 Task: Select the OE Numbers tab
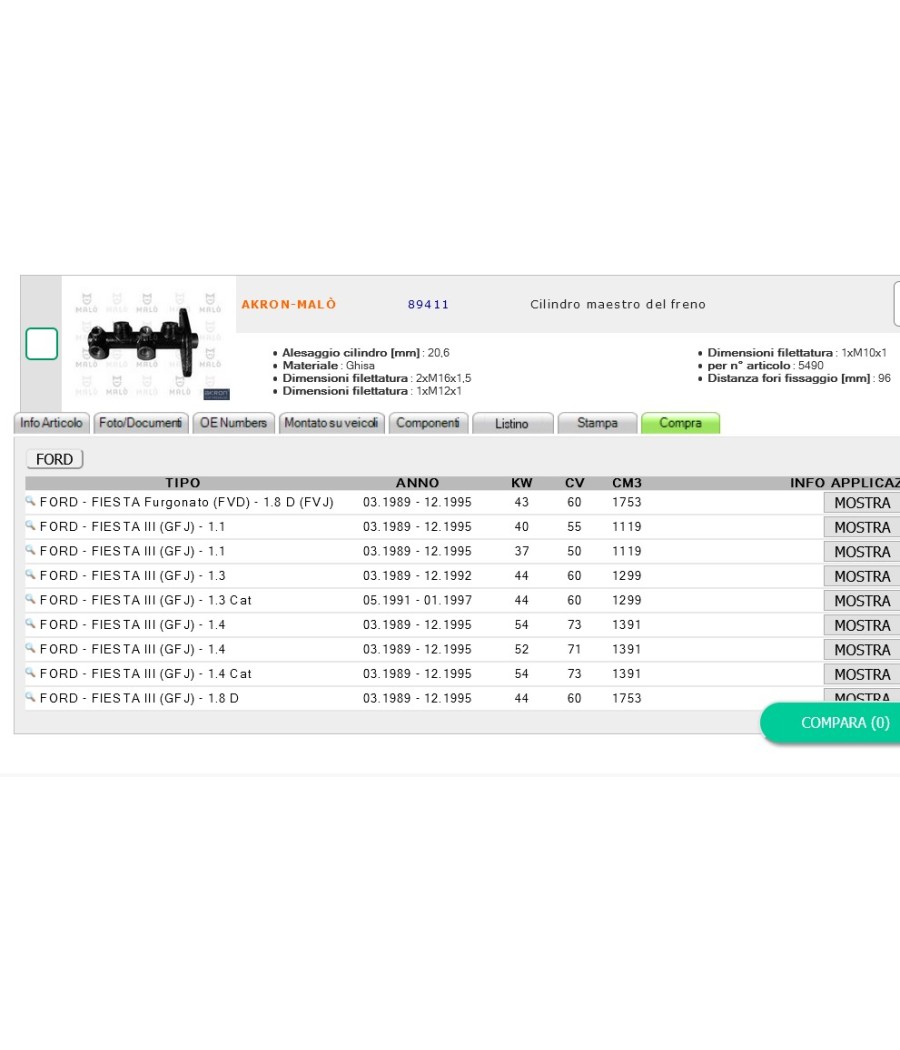point(233,423)
